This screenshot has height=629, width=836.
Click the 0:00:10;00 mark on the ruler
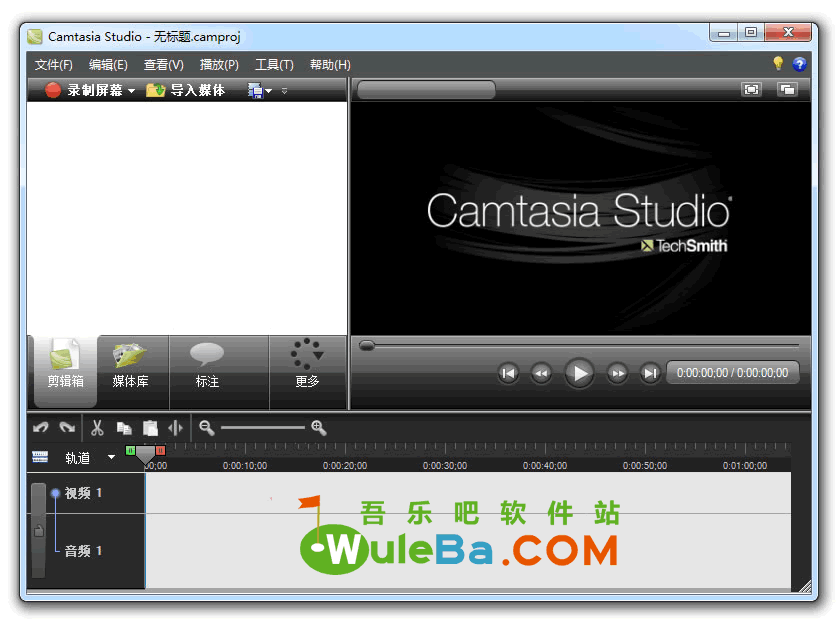pos(245,465)
